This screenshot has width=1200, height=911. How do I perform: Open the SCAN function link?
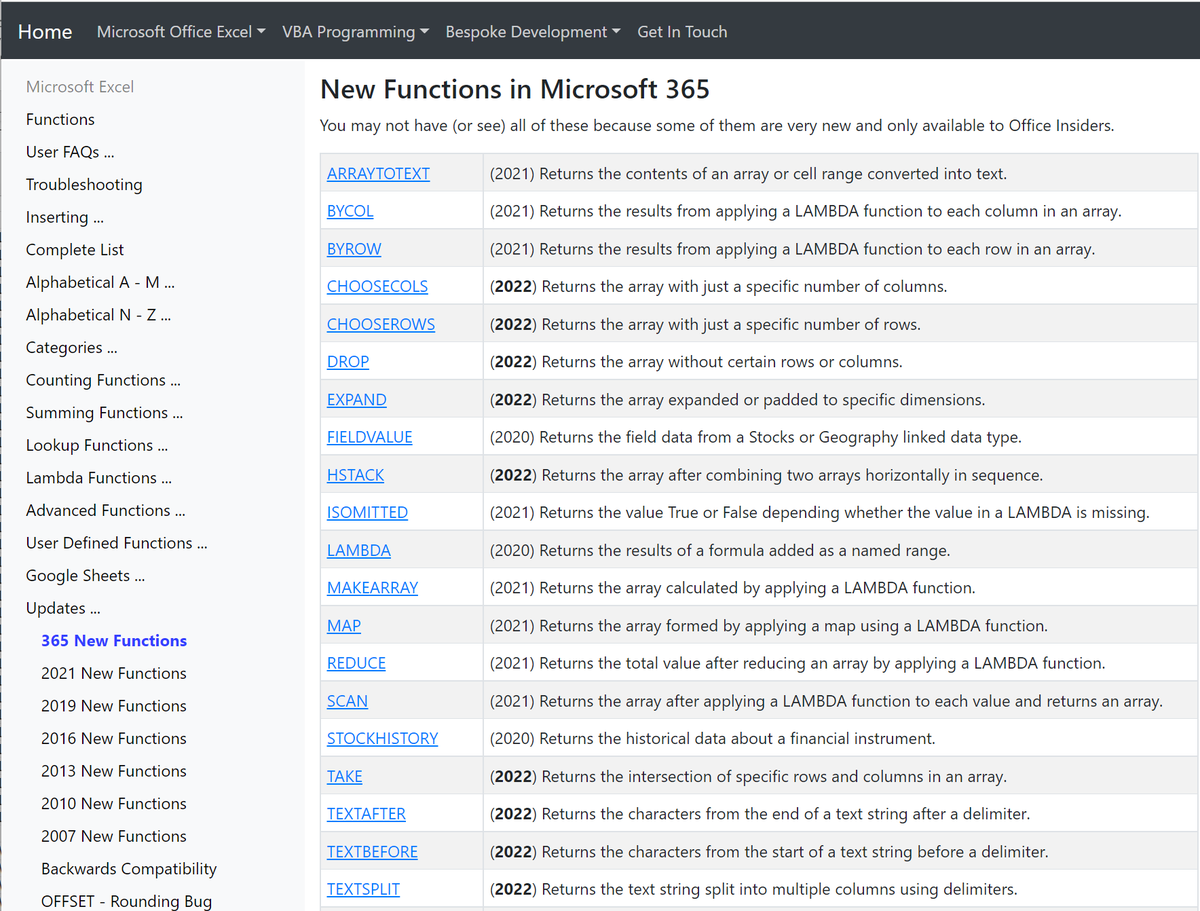347,701
